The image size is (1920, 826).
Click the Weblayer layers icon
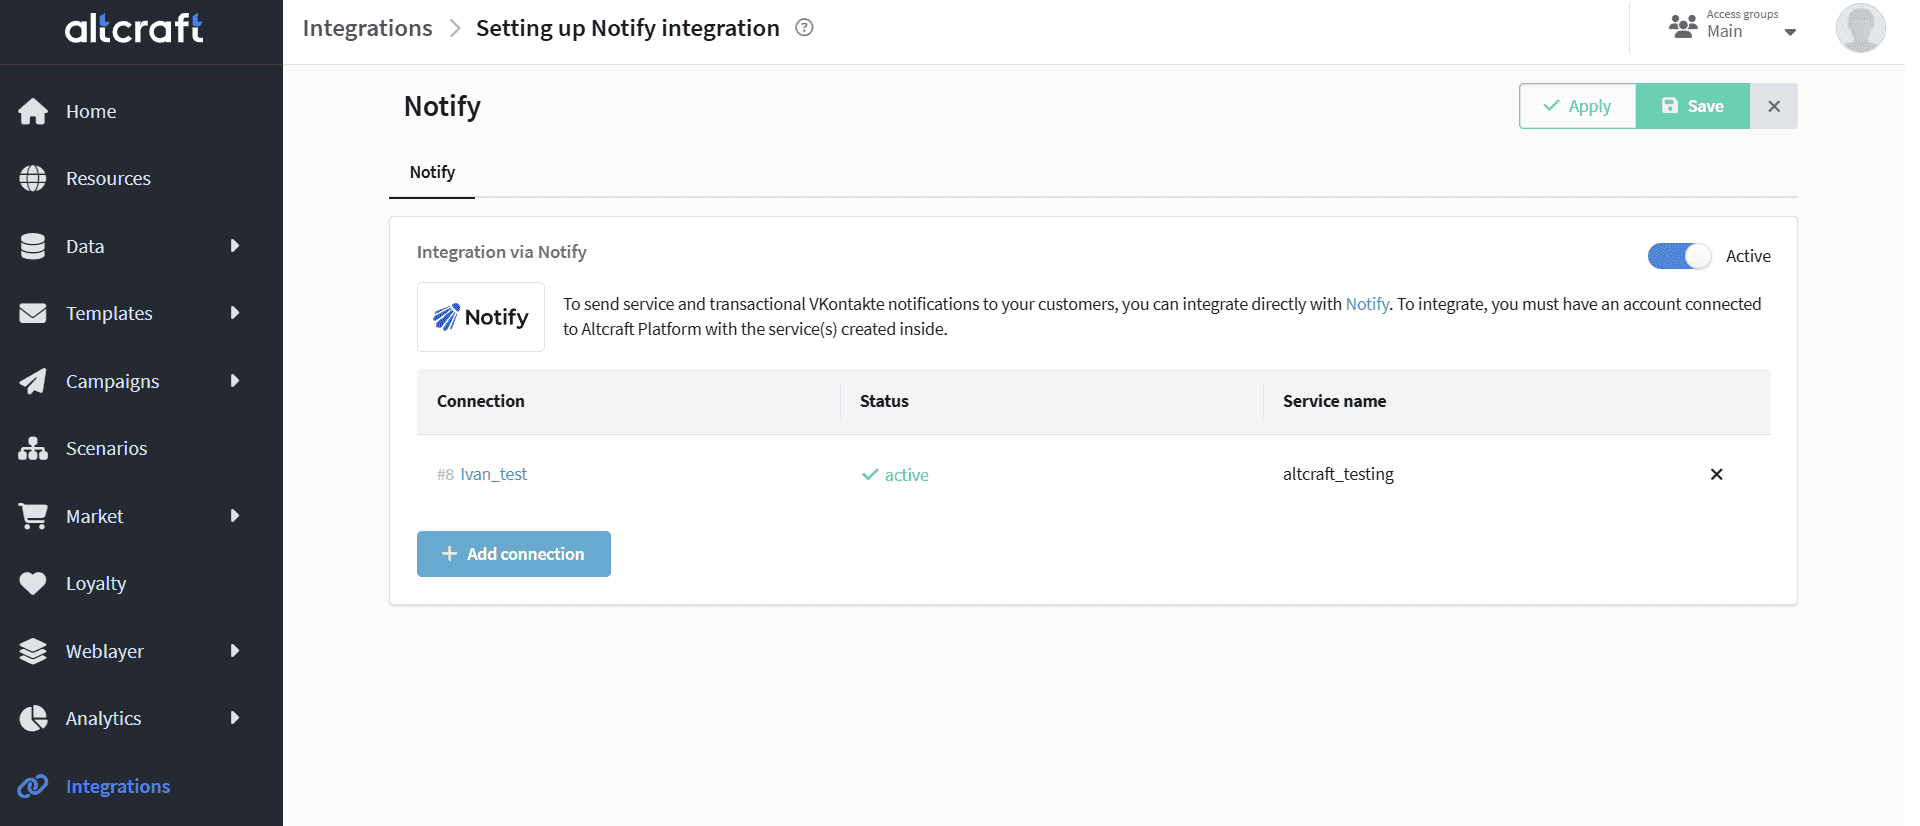(33, 651)
